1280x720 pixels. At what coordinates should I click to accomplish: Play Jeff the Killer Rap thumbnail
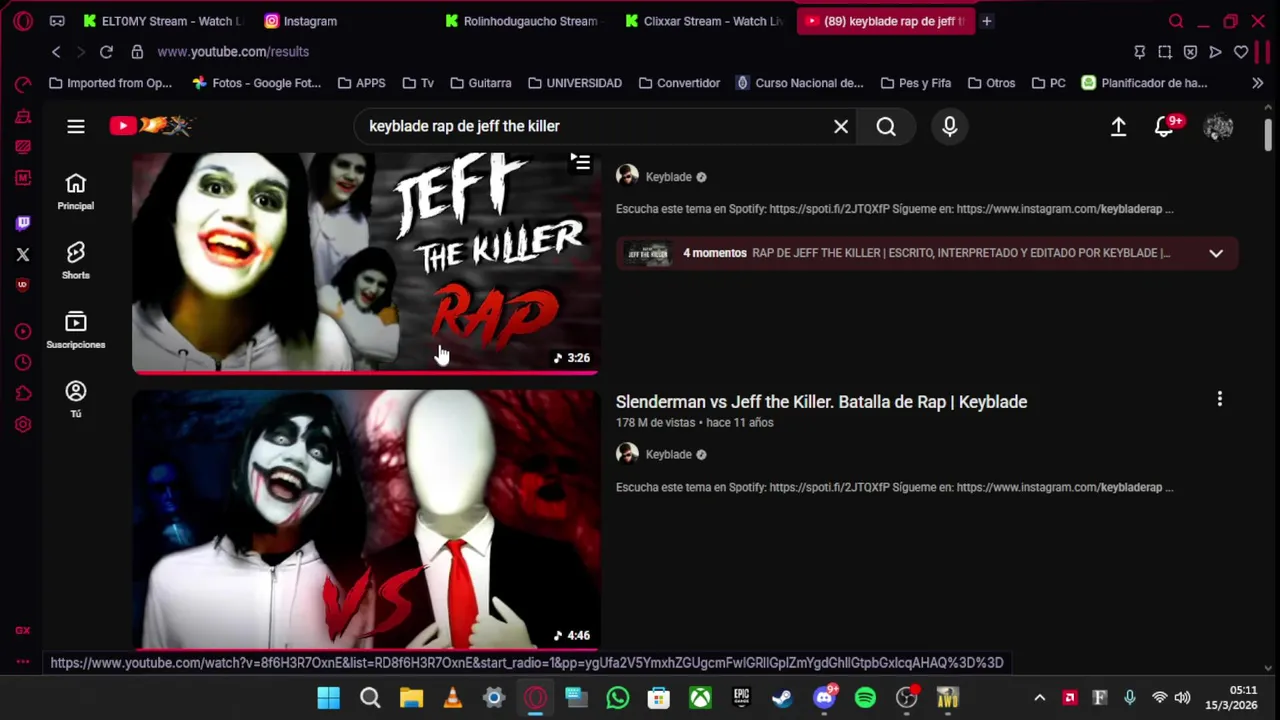366,262
